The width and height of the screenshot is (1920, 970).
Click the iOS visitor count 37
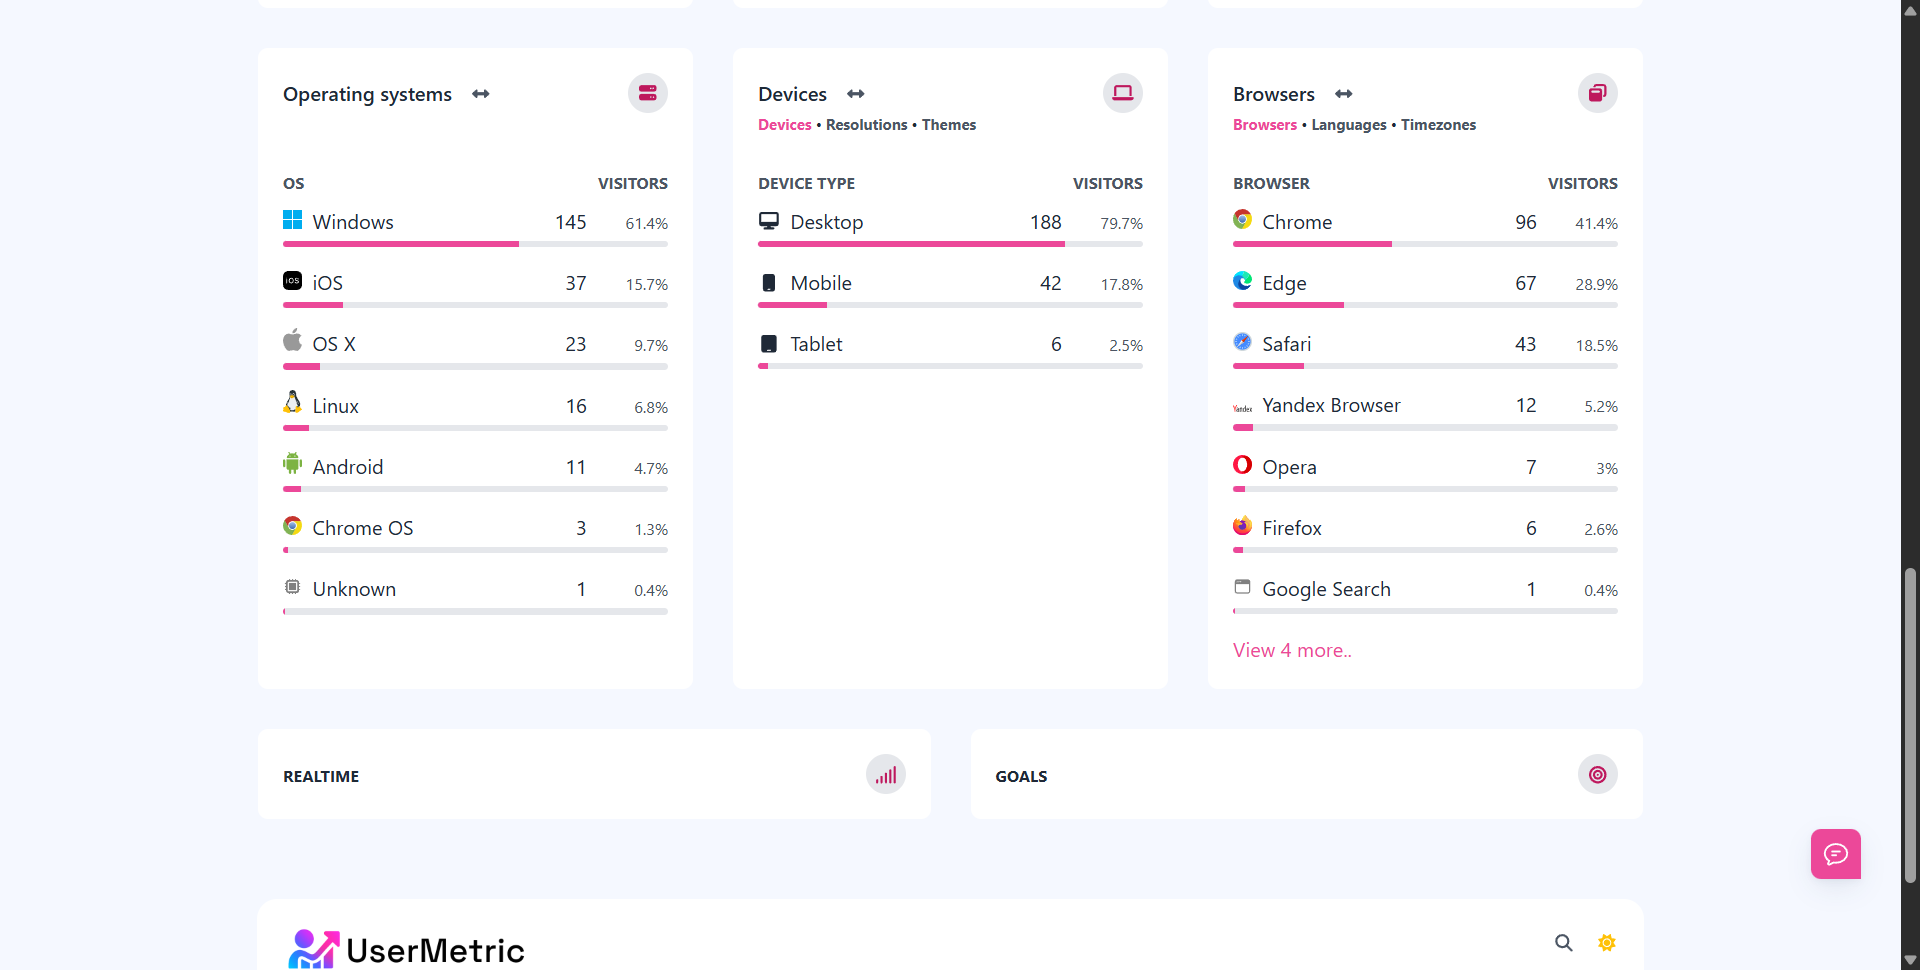pos(576,283)
